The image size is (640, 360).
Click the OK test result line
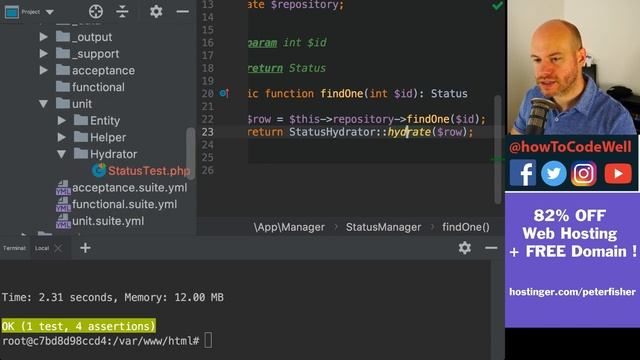pos(78,326)
